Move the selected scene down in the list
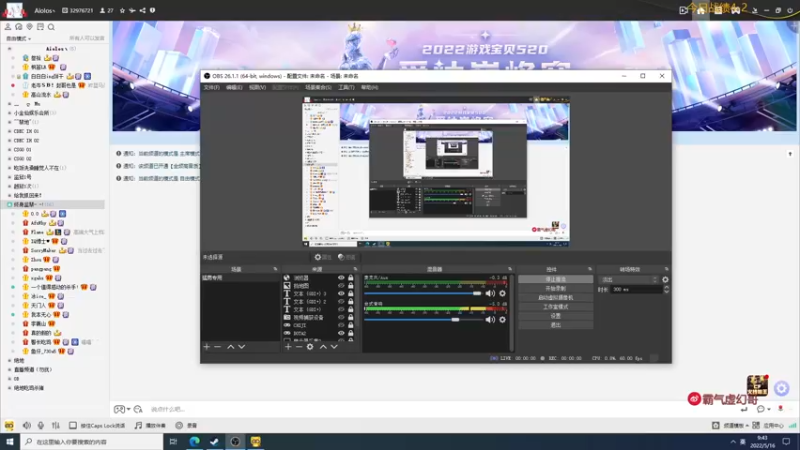The width and height of the screenshot is (800, 450). tap(242, 347)
